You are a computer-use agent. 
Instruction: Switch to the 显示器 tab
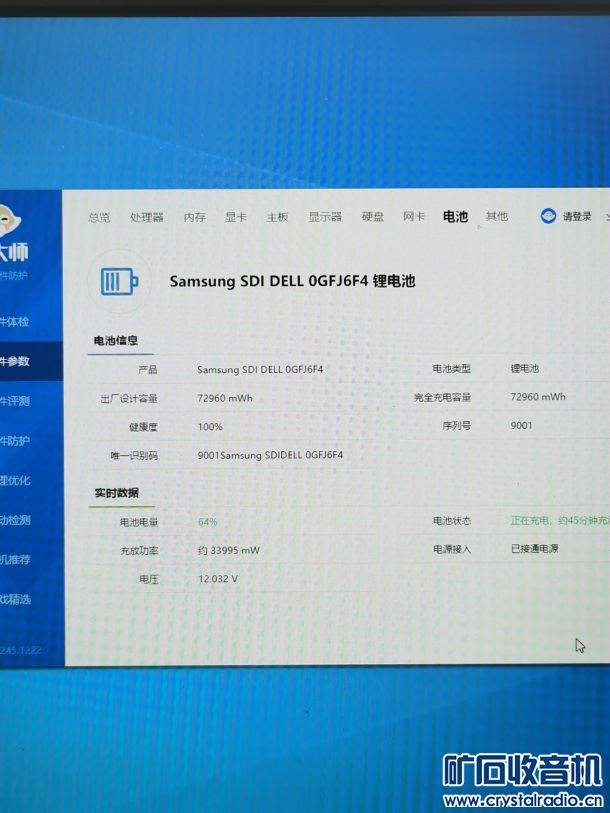pos(325,217)
